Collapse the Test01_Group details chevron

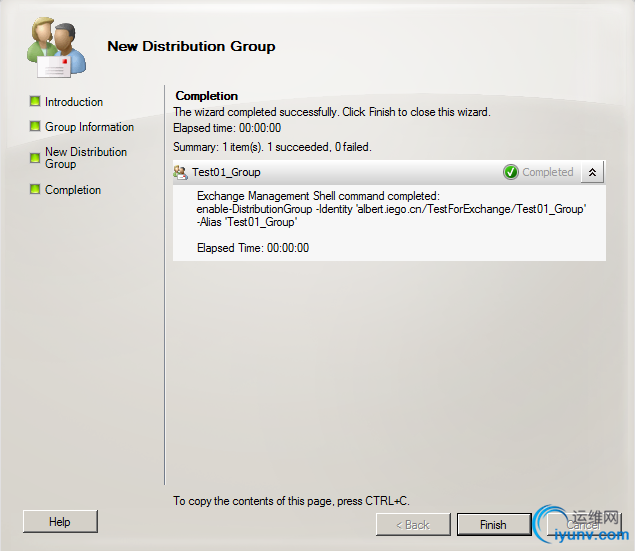(x=592, y=172)
